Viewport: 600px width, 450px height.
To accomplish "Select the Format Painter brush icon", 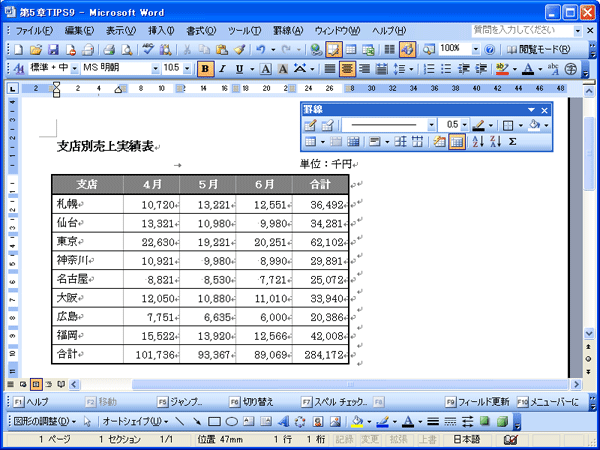I will tap(240, 50).
